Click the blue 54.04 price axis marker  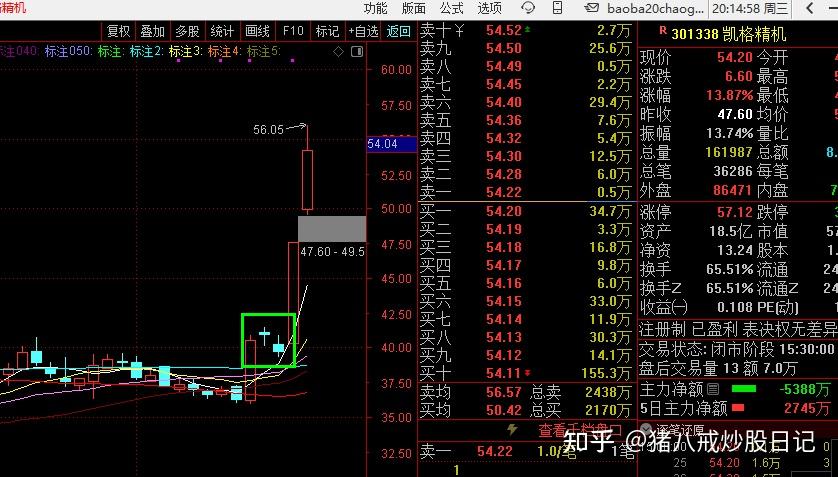pyautogui.click(x=391, y=144)
